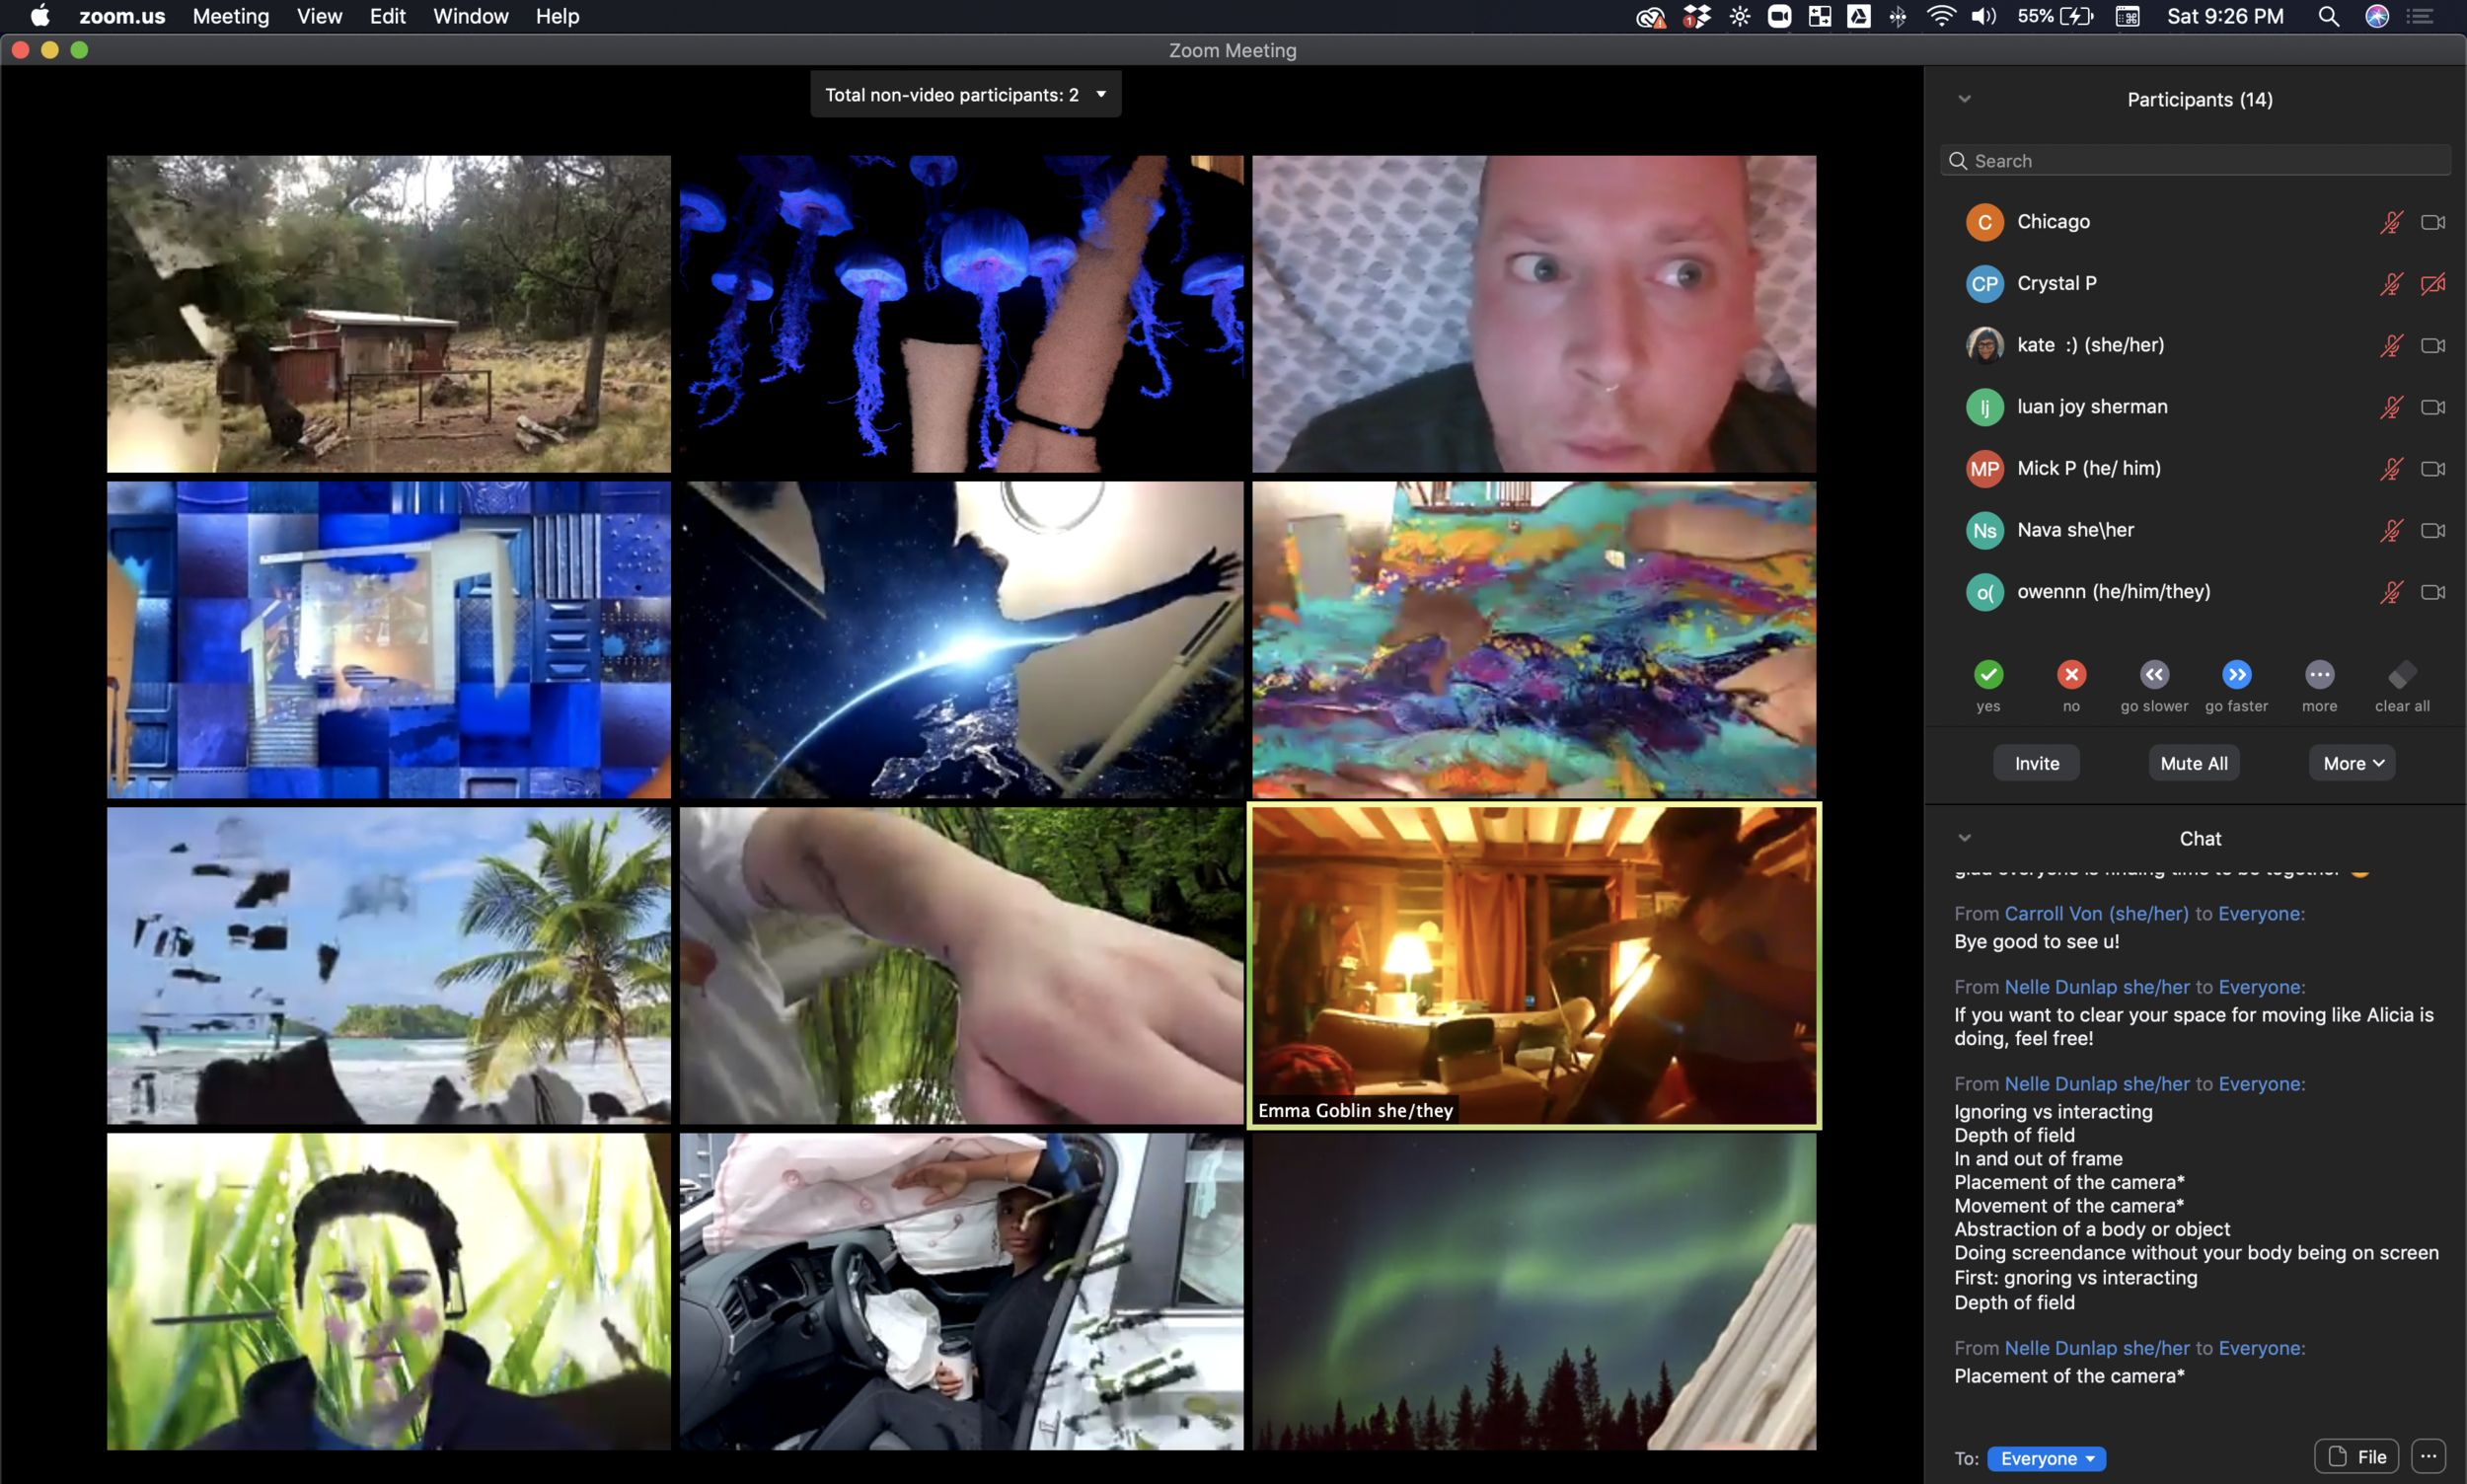Screen dimensions: 2467x1484
Task: Open the View menu
Action: tap(319, 16)
